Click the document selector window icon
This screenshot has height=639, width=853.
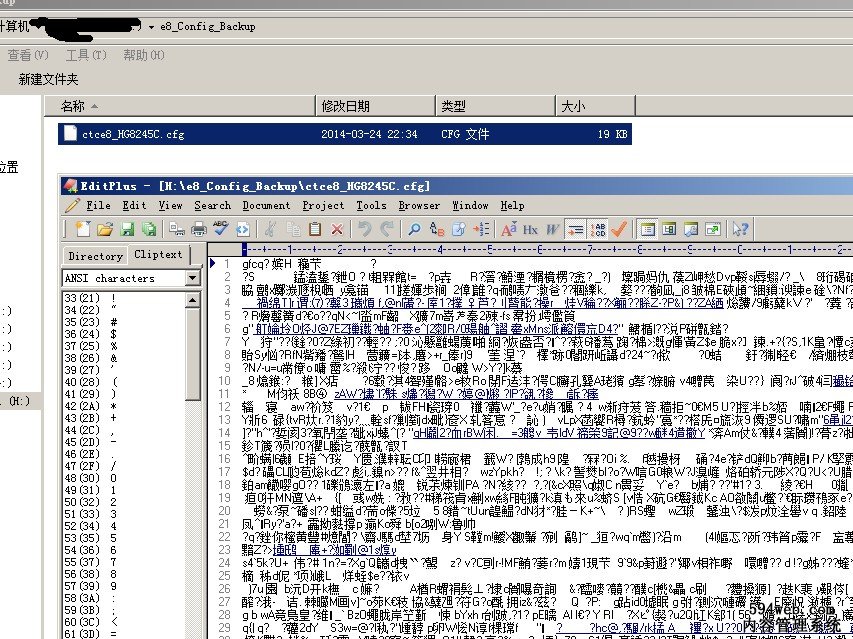click(669, 229)
